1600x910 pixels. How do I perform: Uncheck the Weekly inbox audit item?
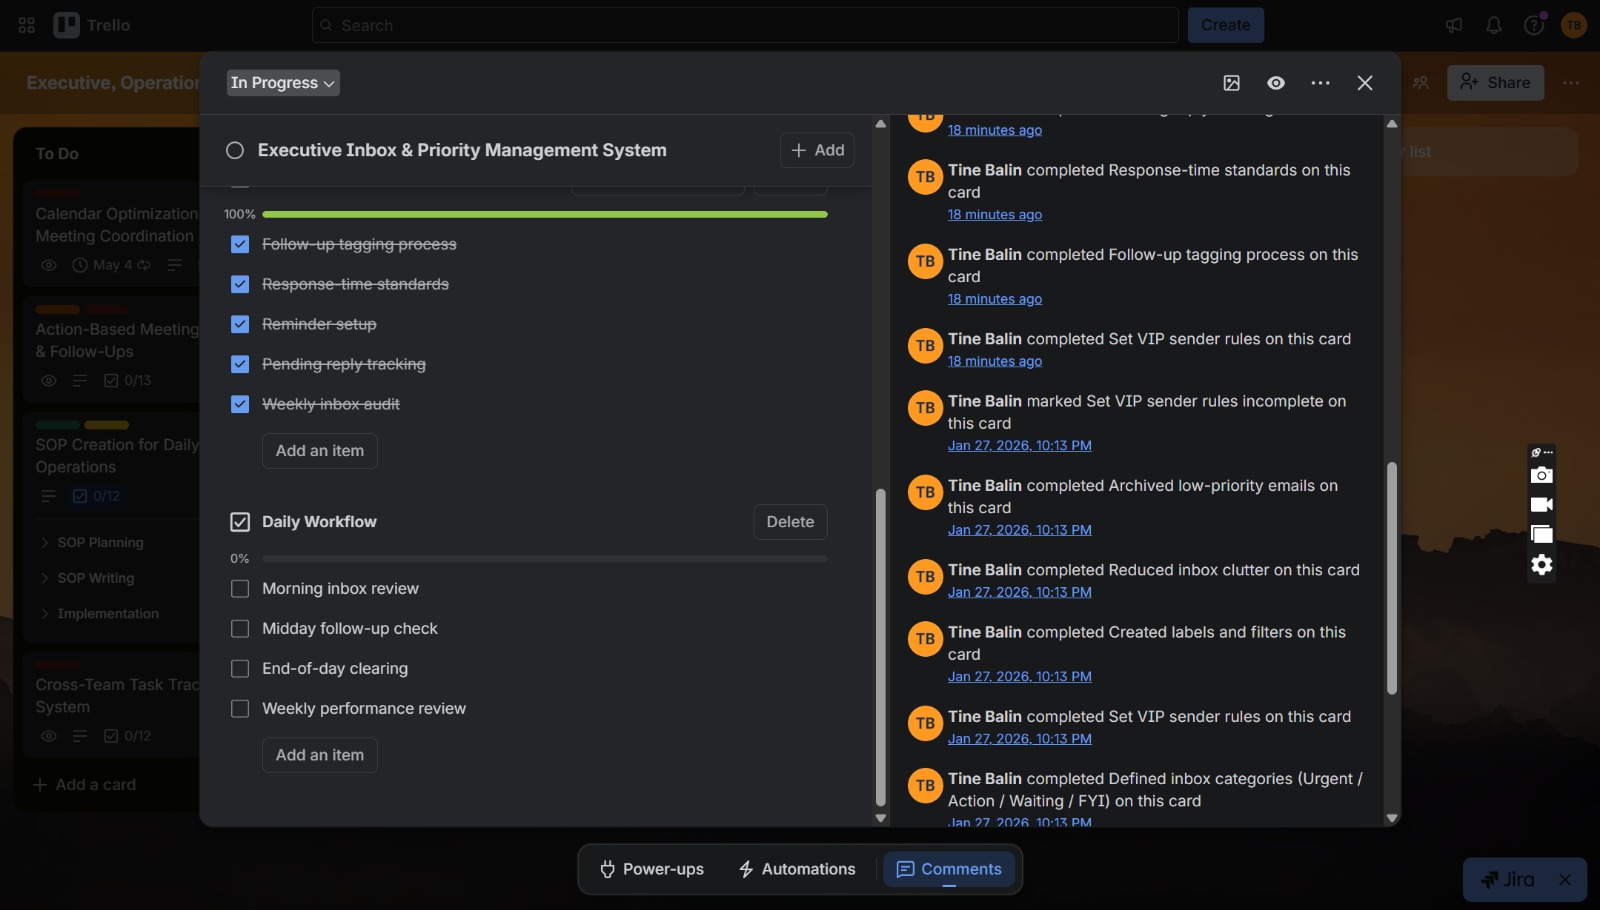click(x=240, y=404)
